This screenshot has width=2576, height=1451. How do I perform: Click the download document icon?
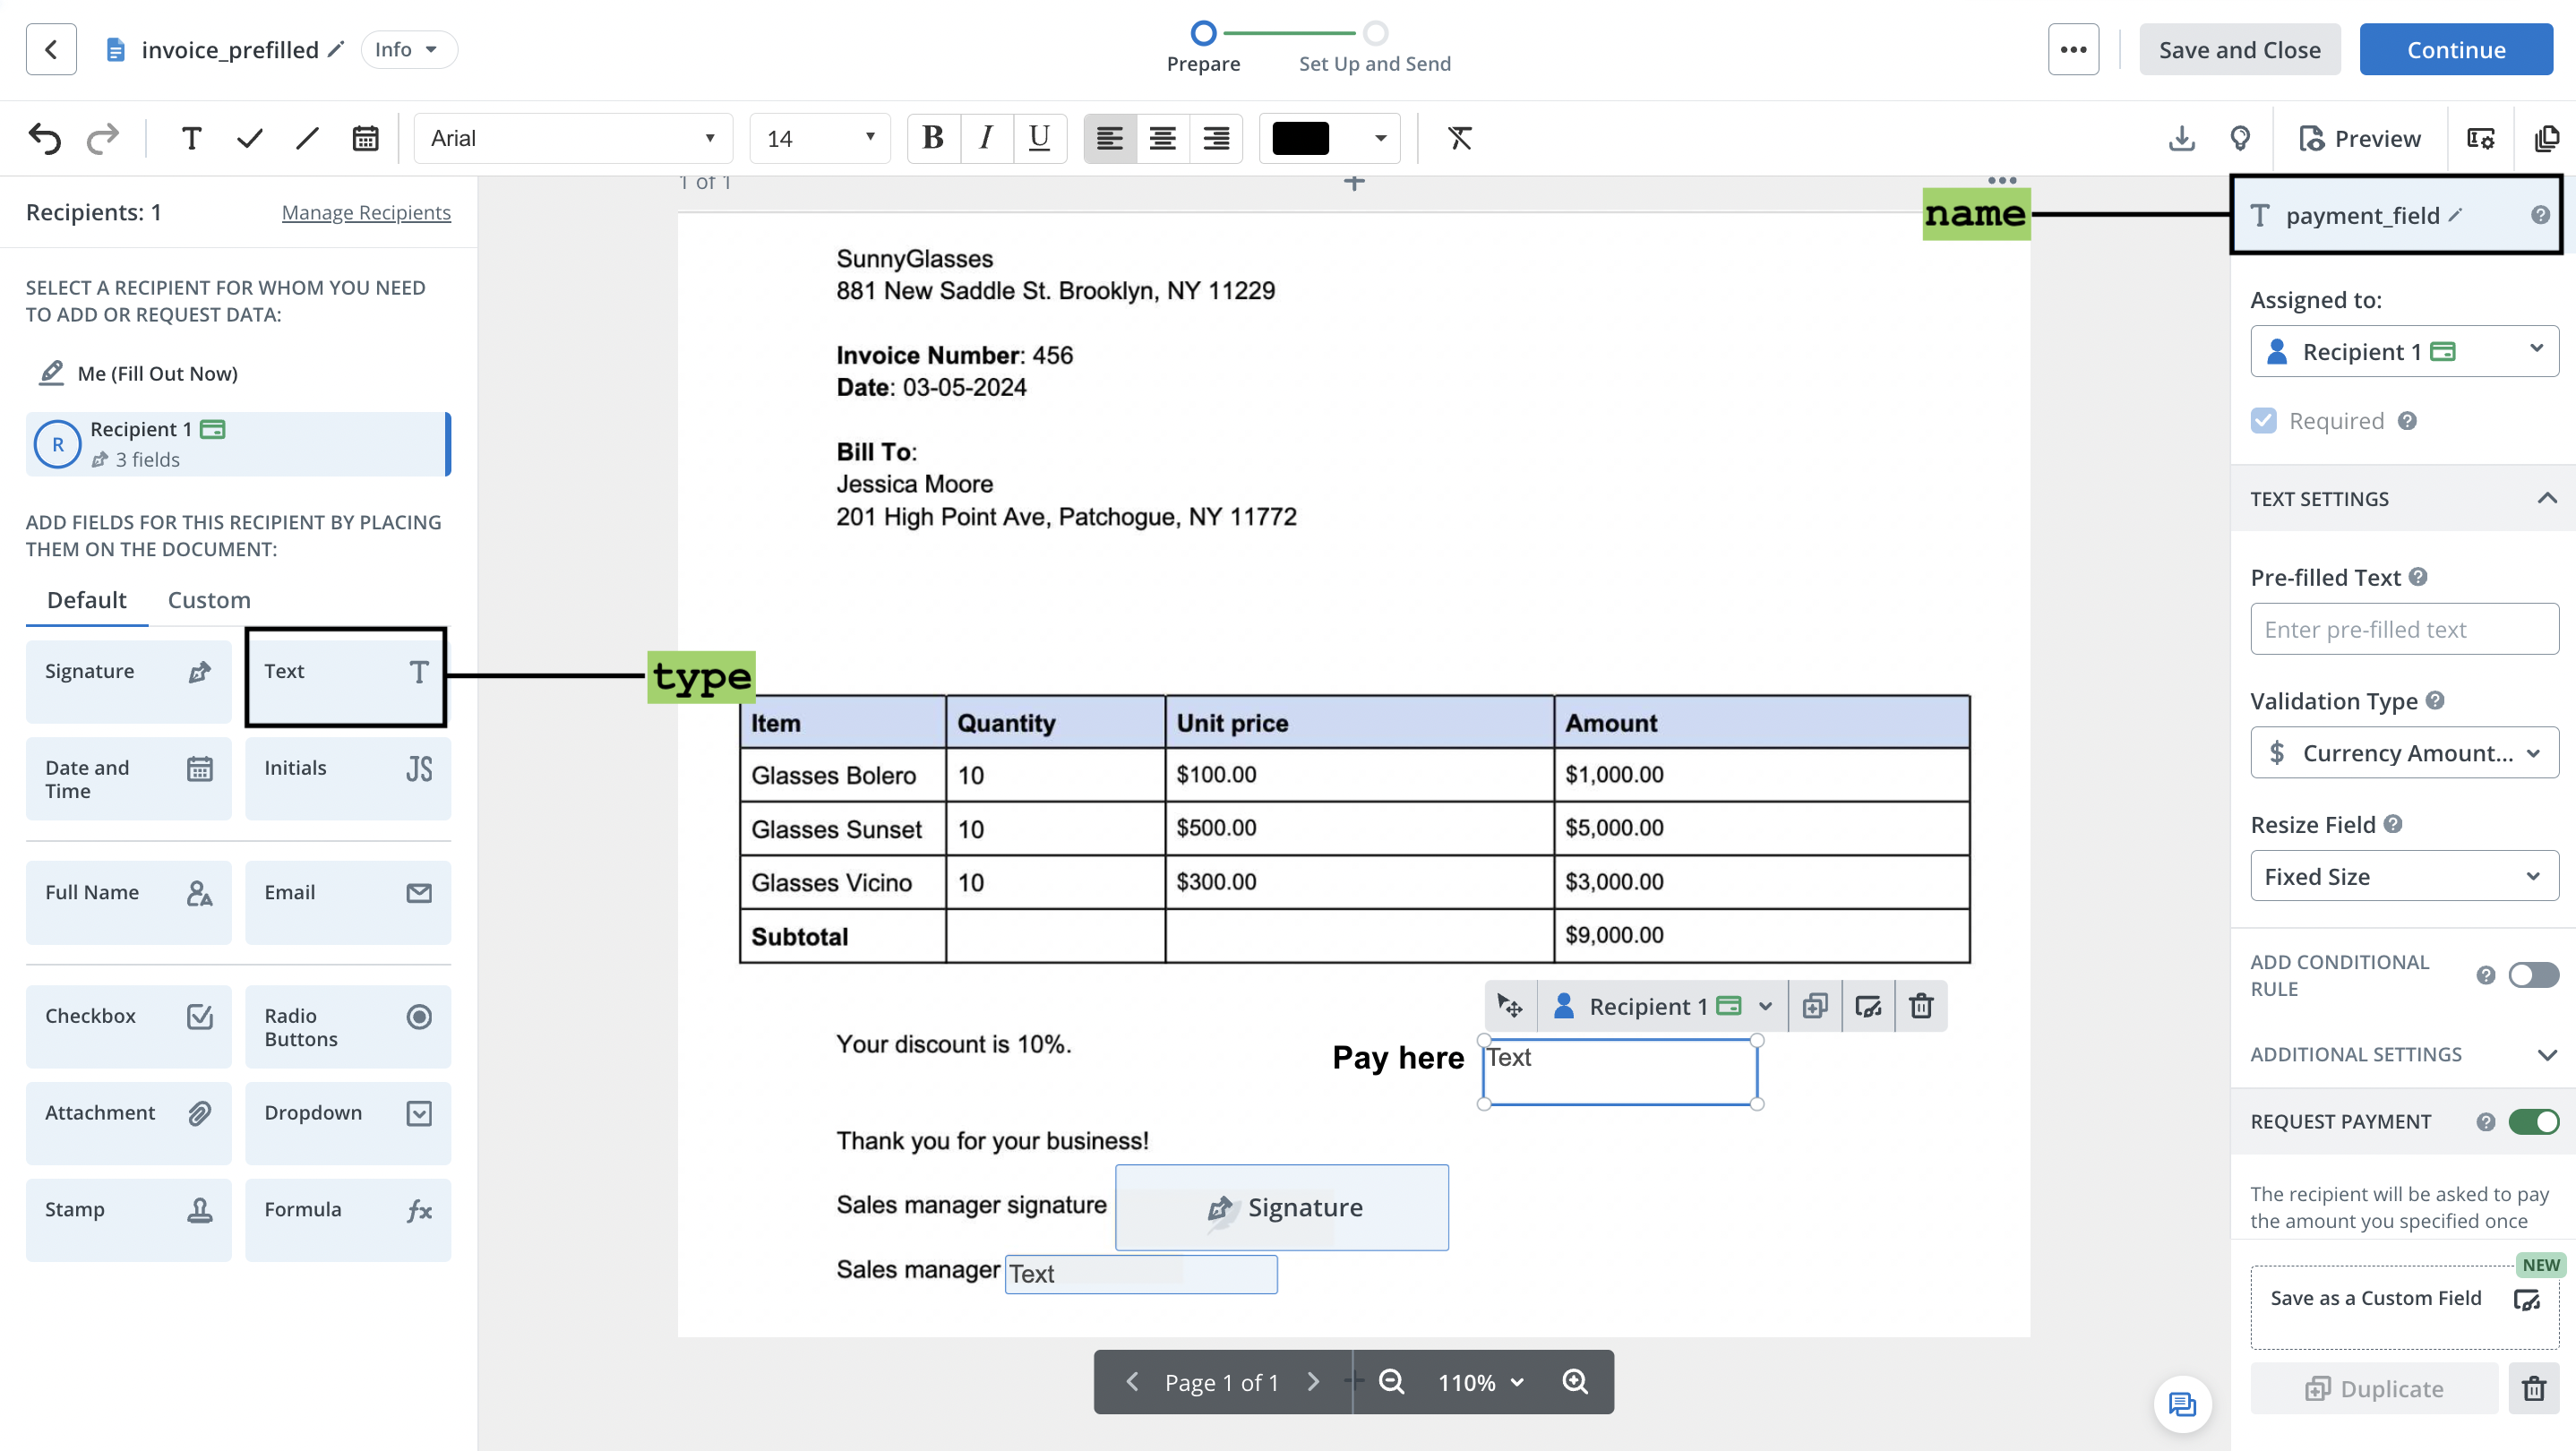tap(2181, 138)
